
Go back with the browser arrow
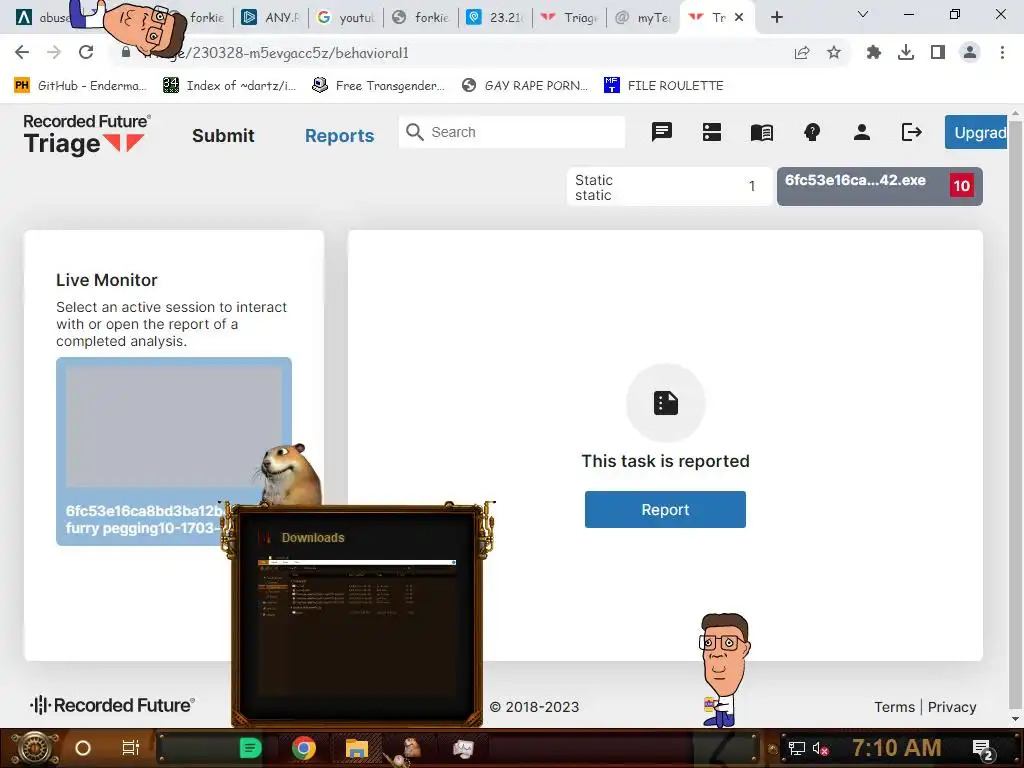[22, 52]
